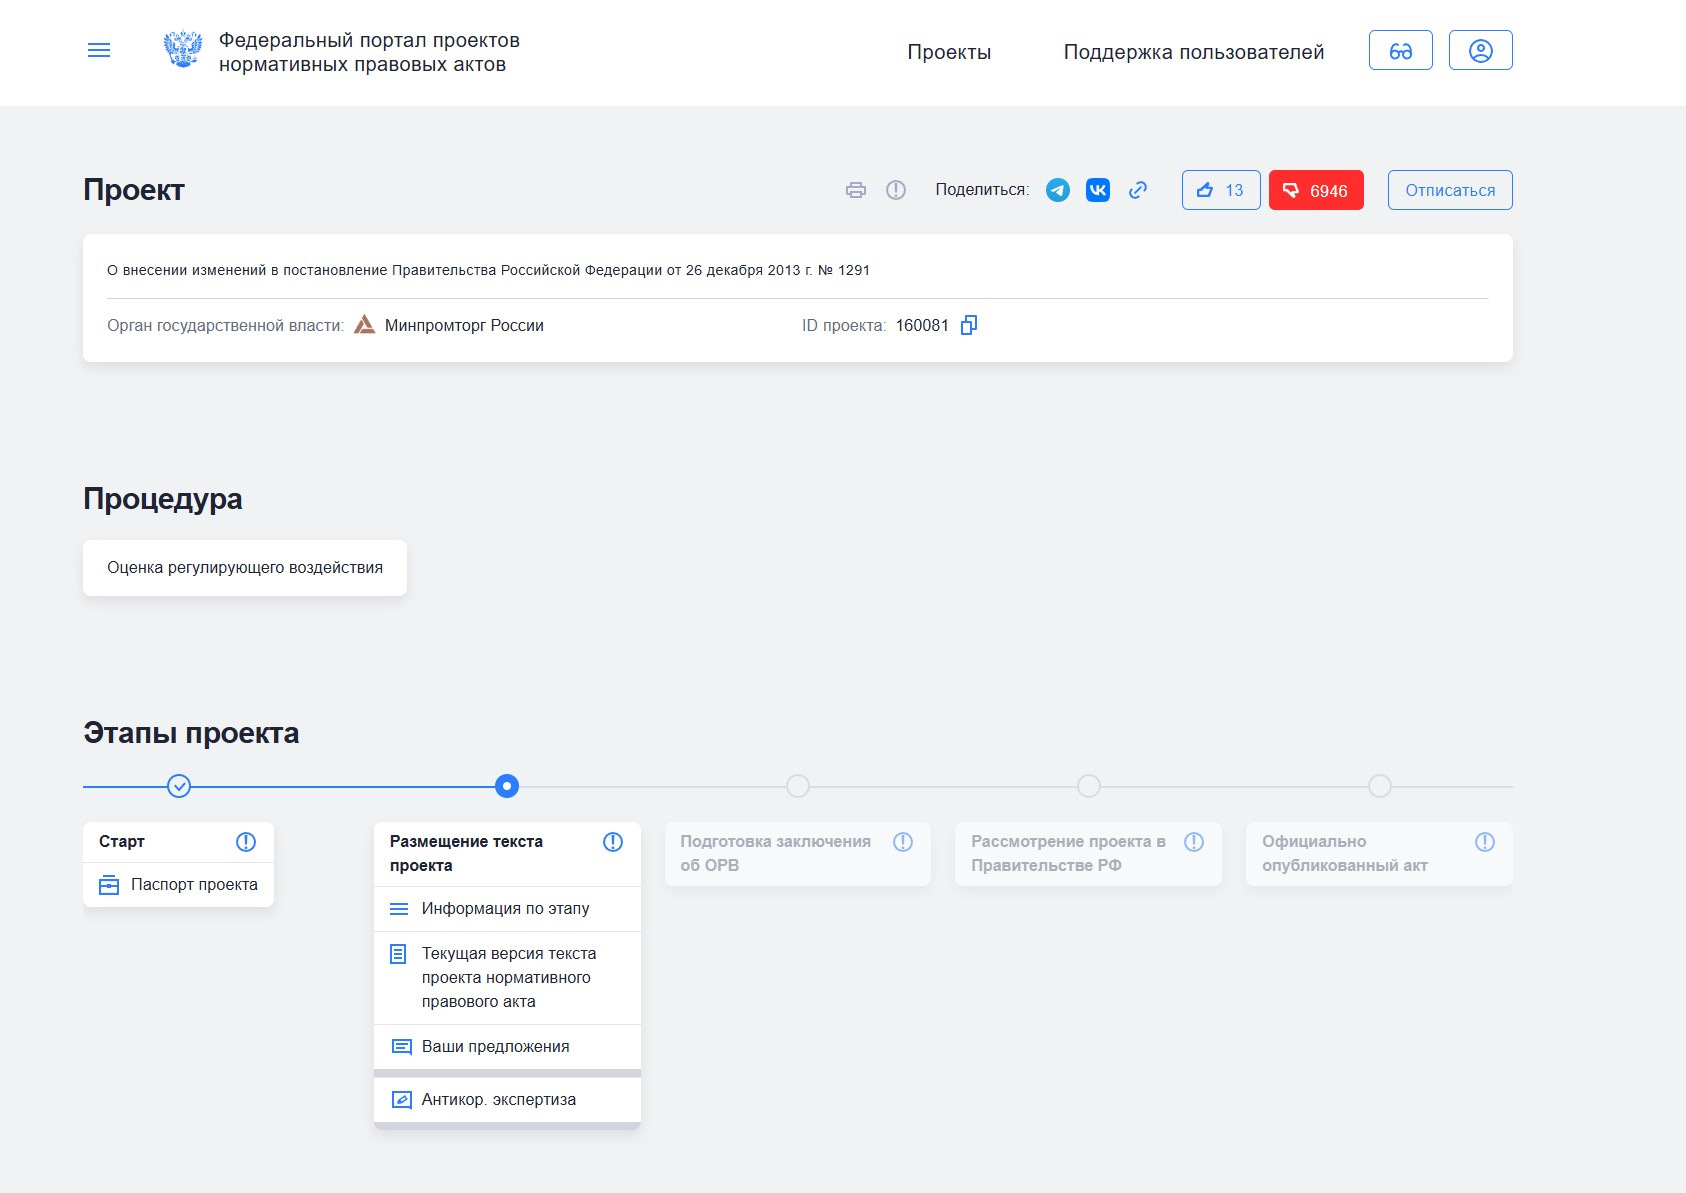Select current stage marker on timeline
The height and width of the screenshot is (1193, 1686).
tap(507, 787)
